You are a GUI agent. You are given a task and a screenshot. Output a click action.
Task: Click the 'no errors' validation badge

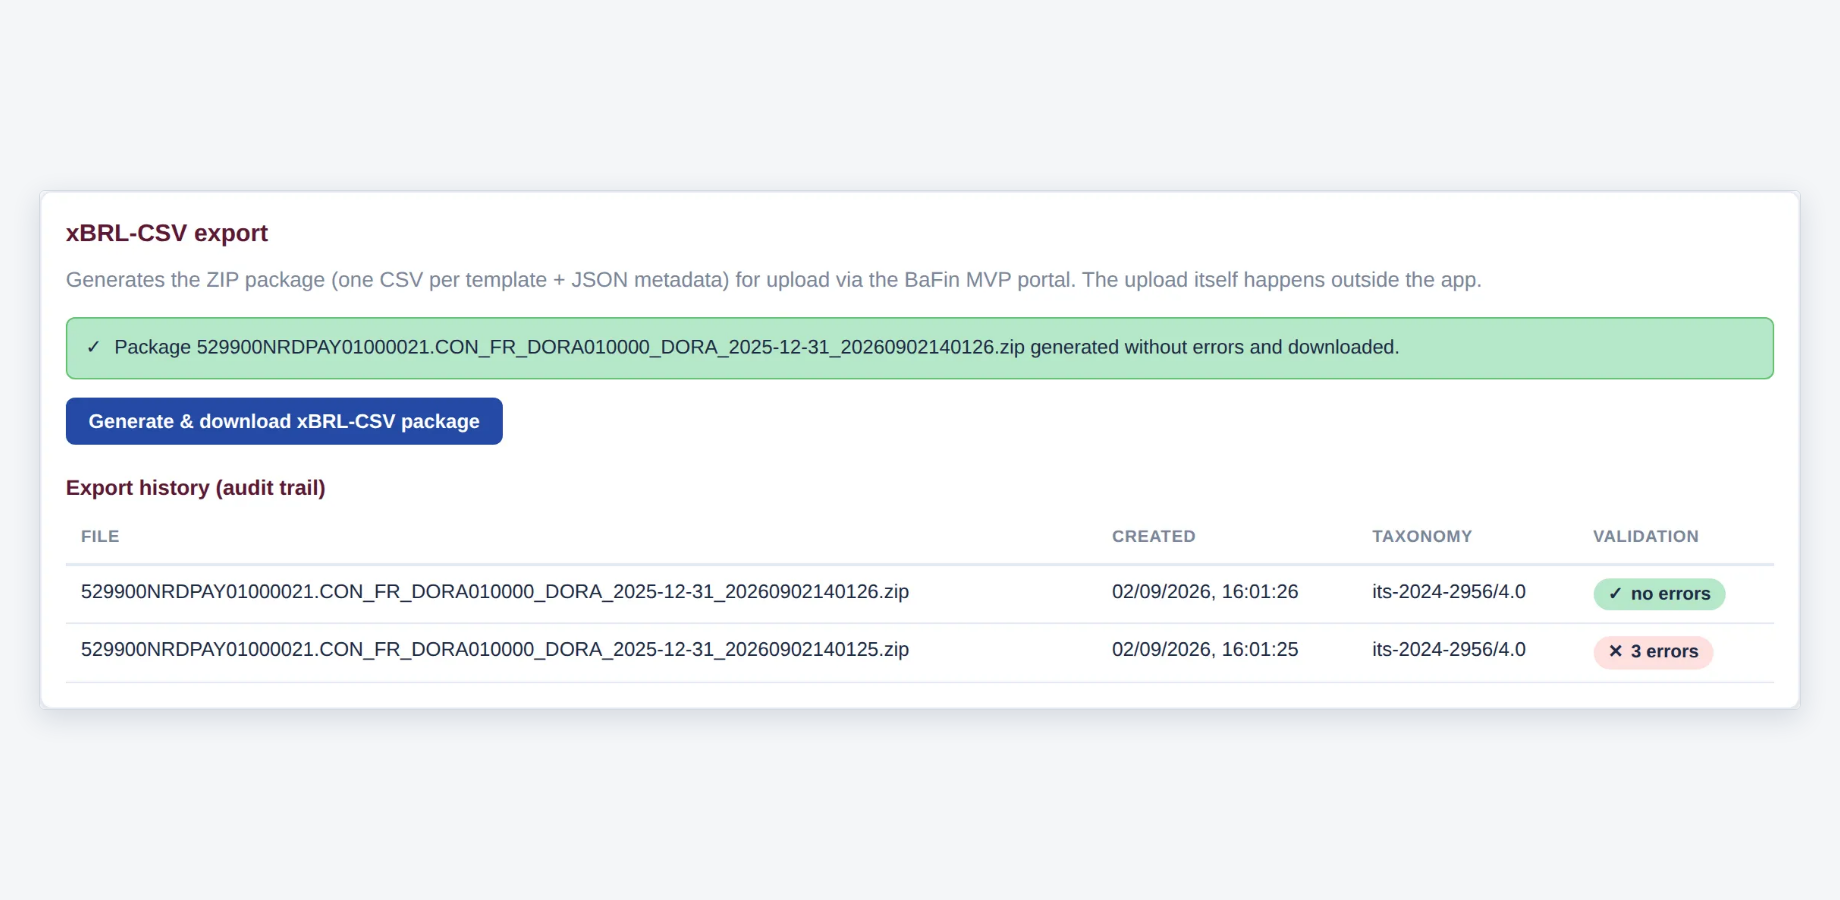coord(1659,594)
